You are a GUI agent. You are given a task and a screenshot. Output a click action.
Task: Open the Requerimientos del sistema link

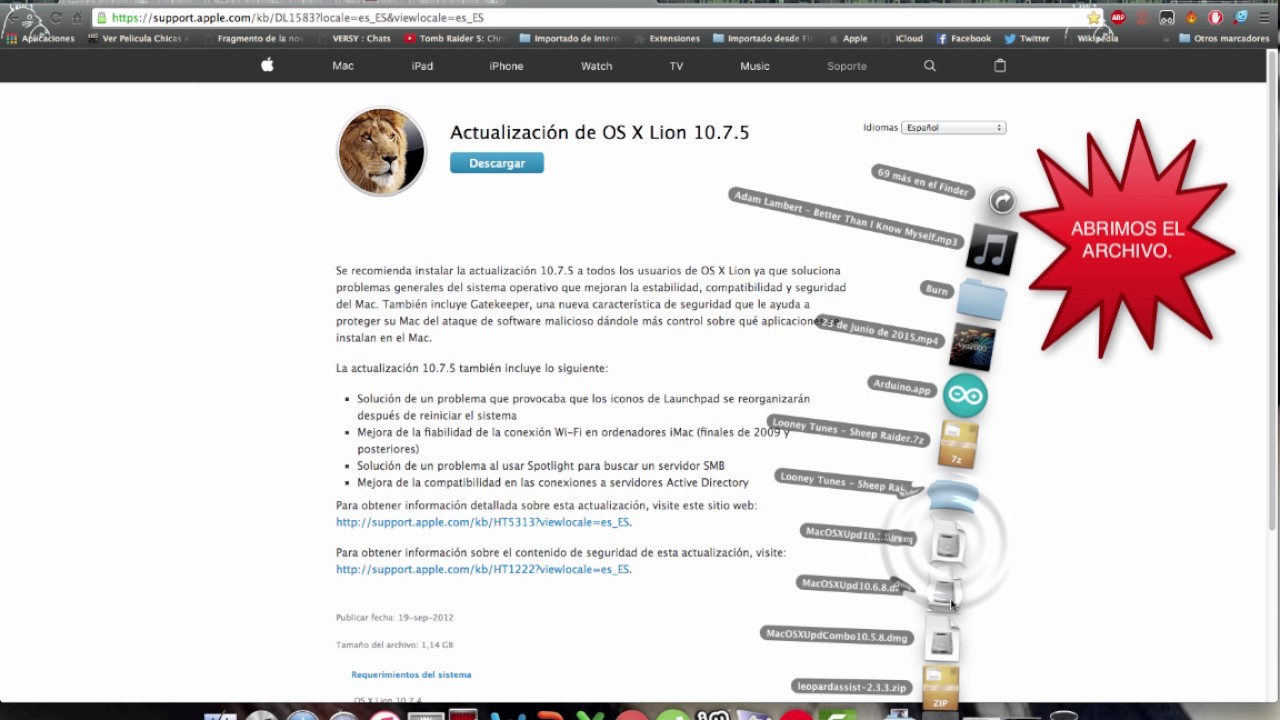tap(411, 674)
